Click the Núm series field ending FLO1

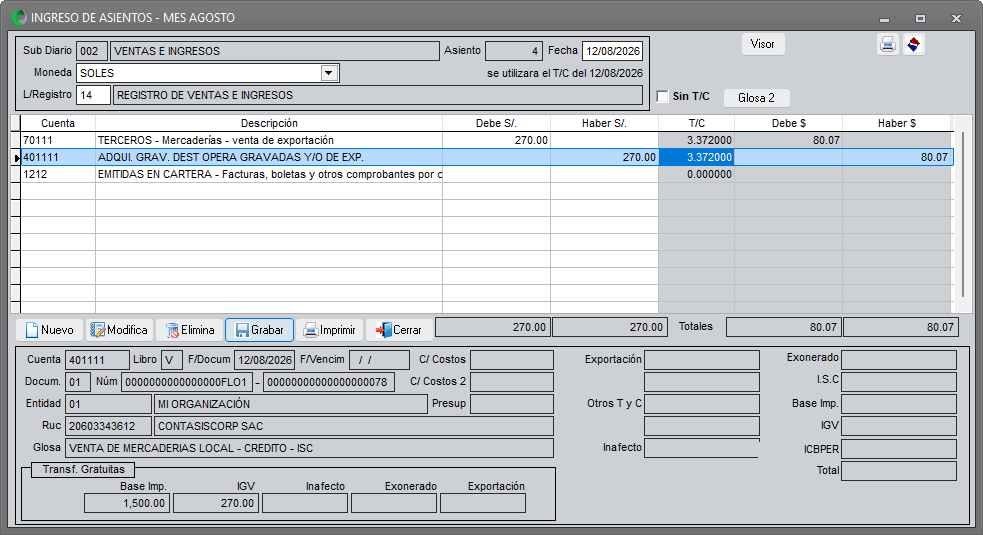(187, 382)
